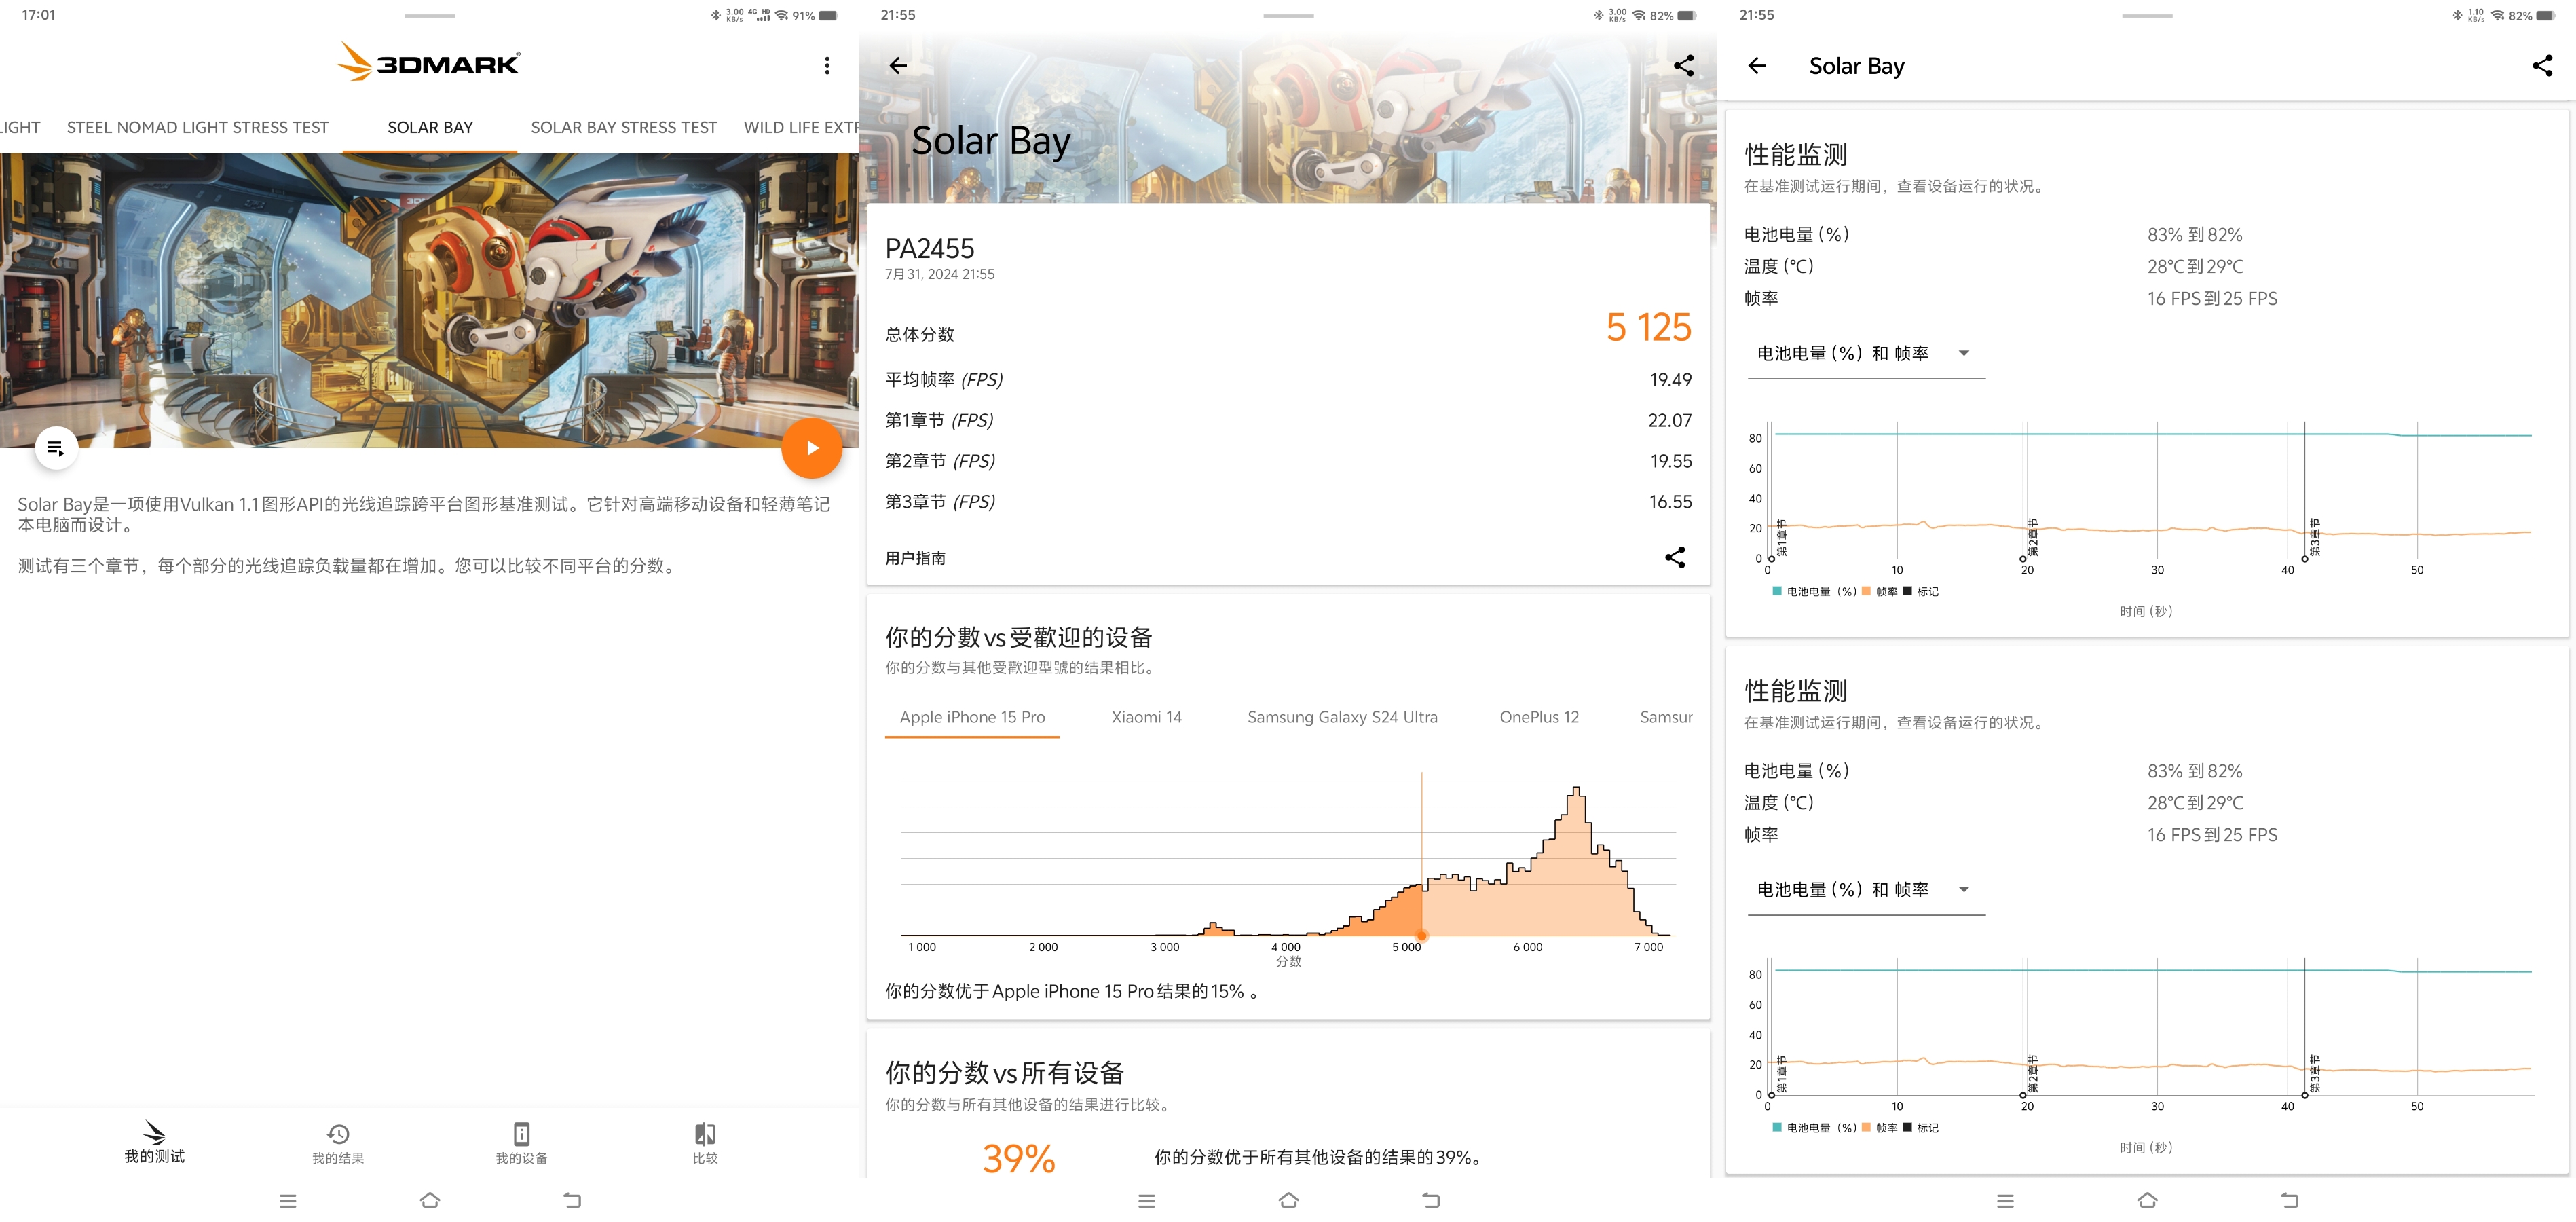Open the three-dot overflow menu
Screen dimensions: 2576x1222
826,65
